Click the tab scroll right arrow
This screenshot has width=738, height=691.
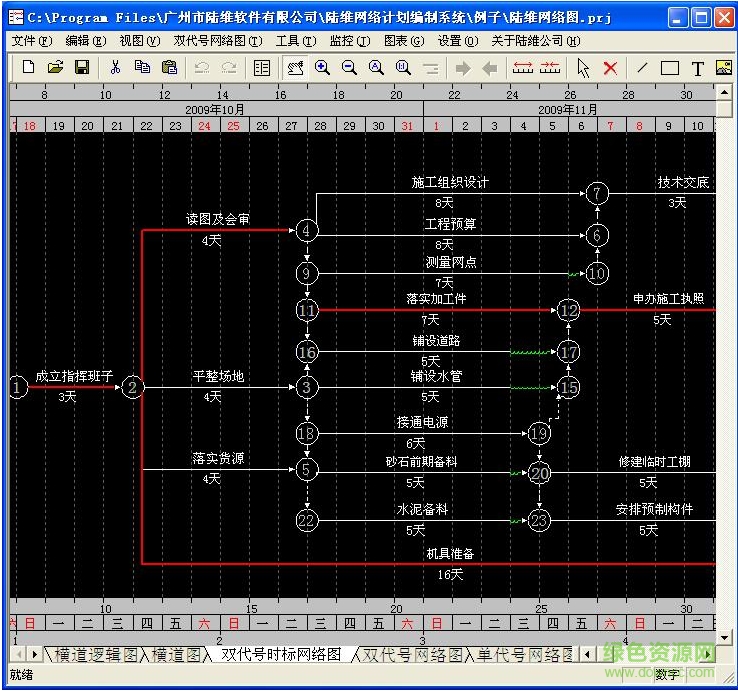36,654
